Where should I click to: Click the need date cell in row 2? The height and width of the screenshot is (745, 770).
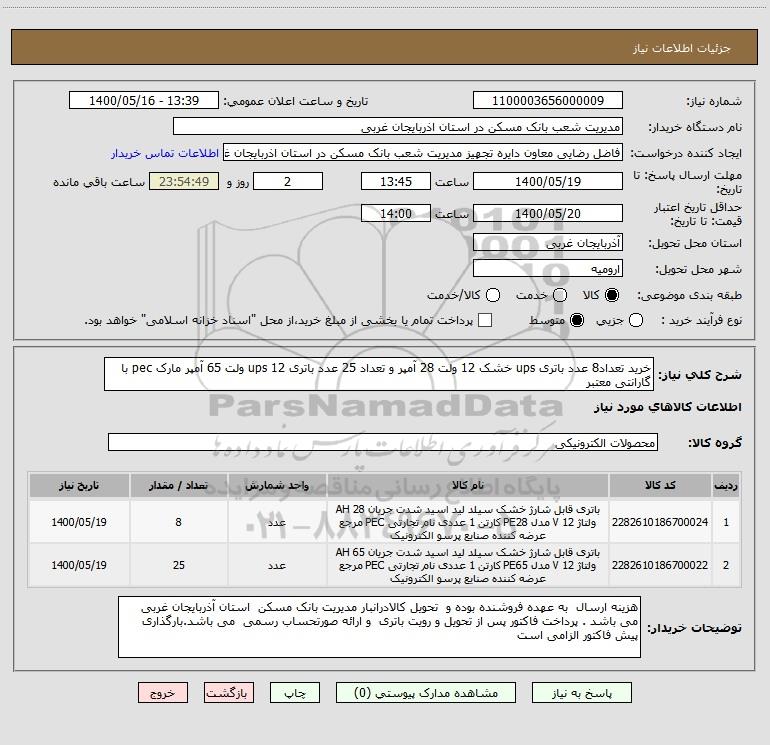(x=79, y=565)
